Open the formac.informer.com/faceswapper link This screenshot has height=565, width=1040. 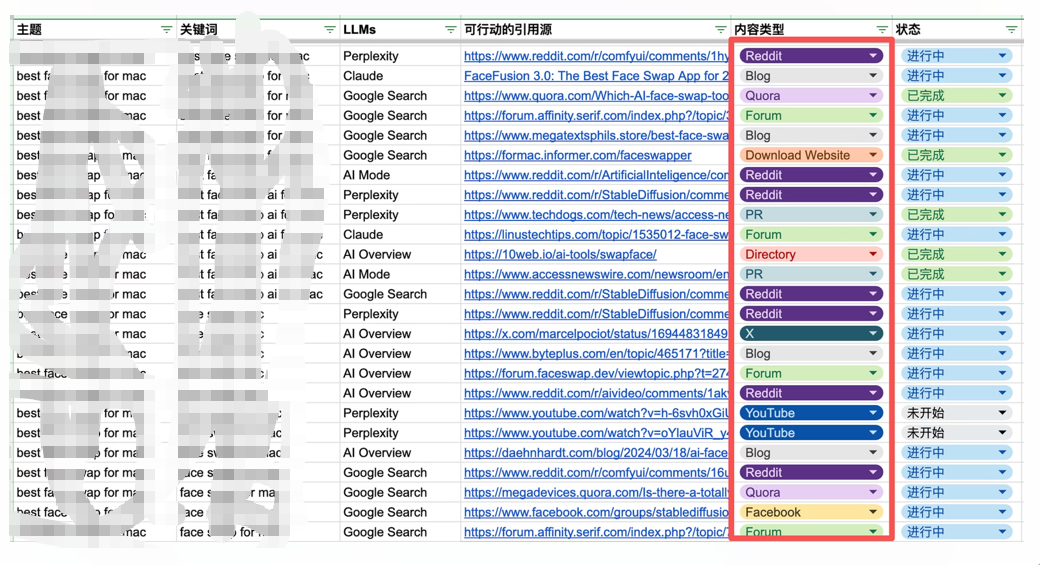tap(578, 155)
